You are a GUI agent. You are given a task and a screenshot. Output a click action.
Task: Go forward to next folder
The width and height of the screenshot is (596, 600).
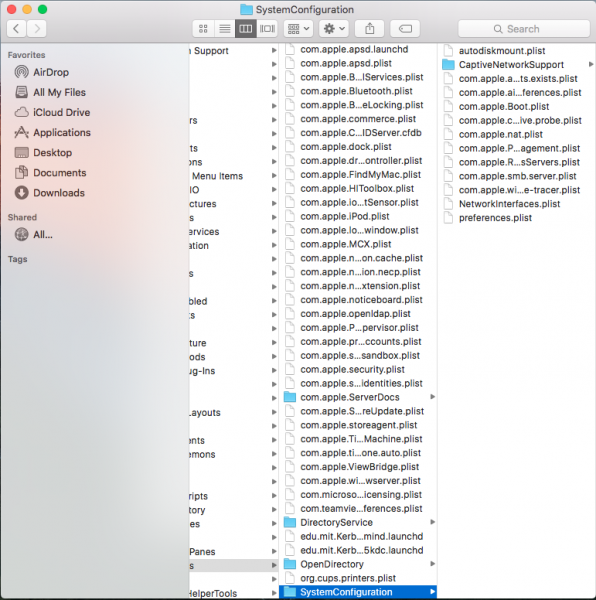click(x=37, y=29)
